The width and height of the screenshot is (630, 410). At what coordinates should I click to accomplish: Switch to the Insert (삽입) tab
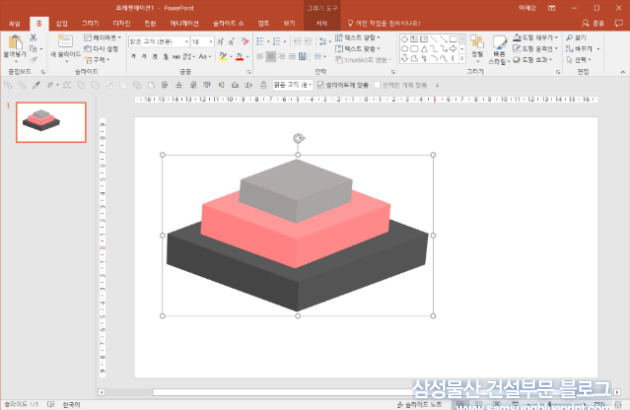[x=61, y=23]
